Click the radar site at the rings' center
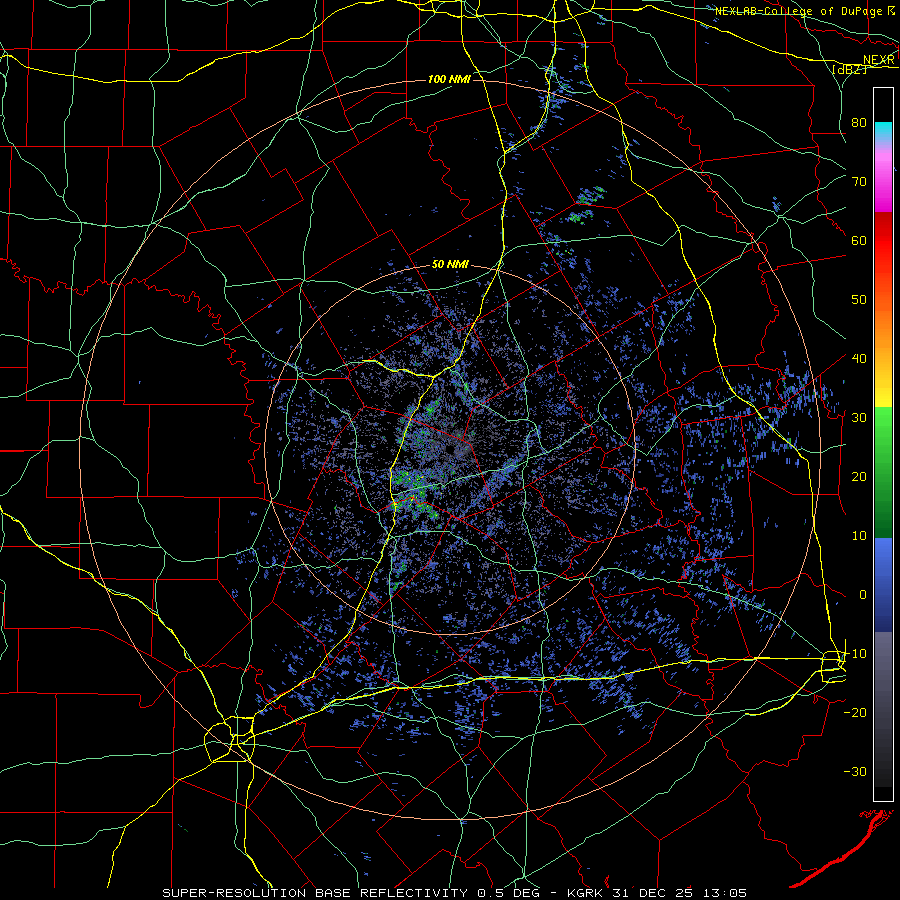This screenshot has height=900, width=900. coord(451,448)
